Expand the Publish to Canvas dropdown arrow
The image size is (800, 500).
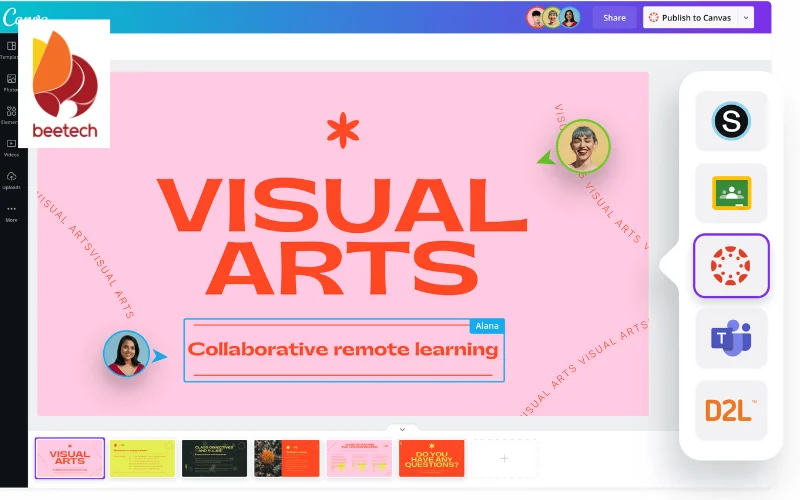coord(746,17)
